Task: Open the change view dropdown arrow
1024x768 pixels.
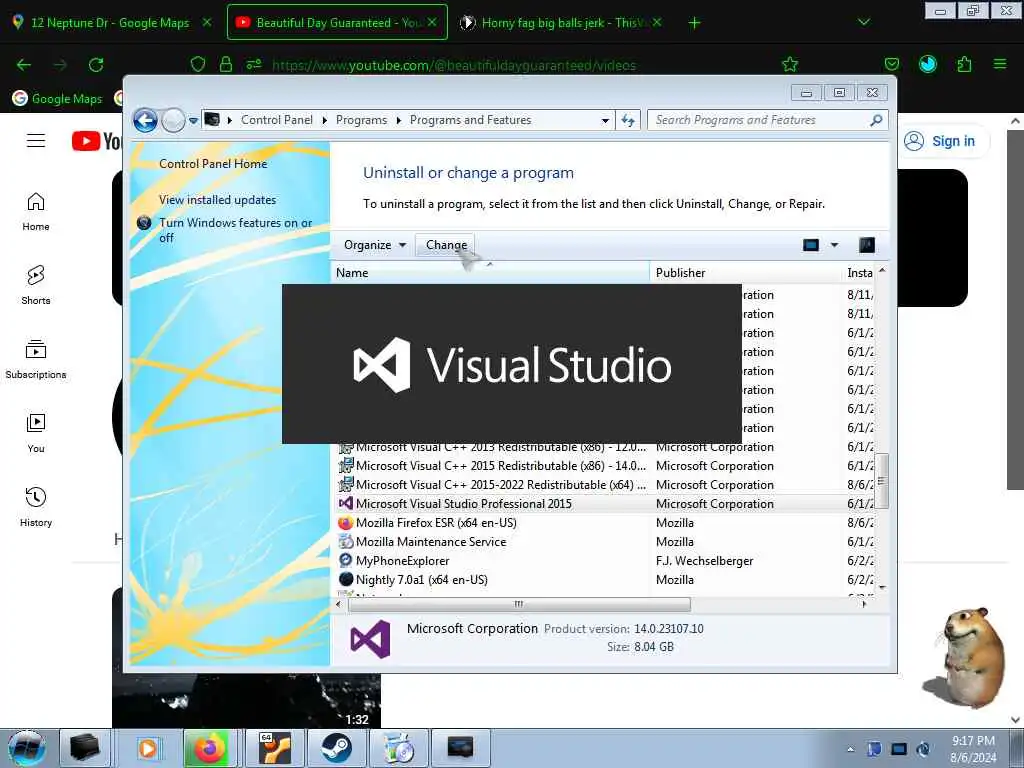Action: coord(834,245)
